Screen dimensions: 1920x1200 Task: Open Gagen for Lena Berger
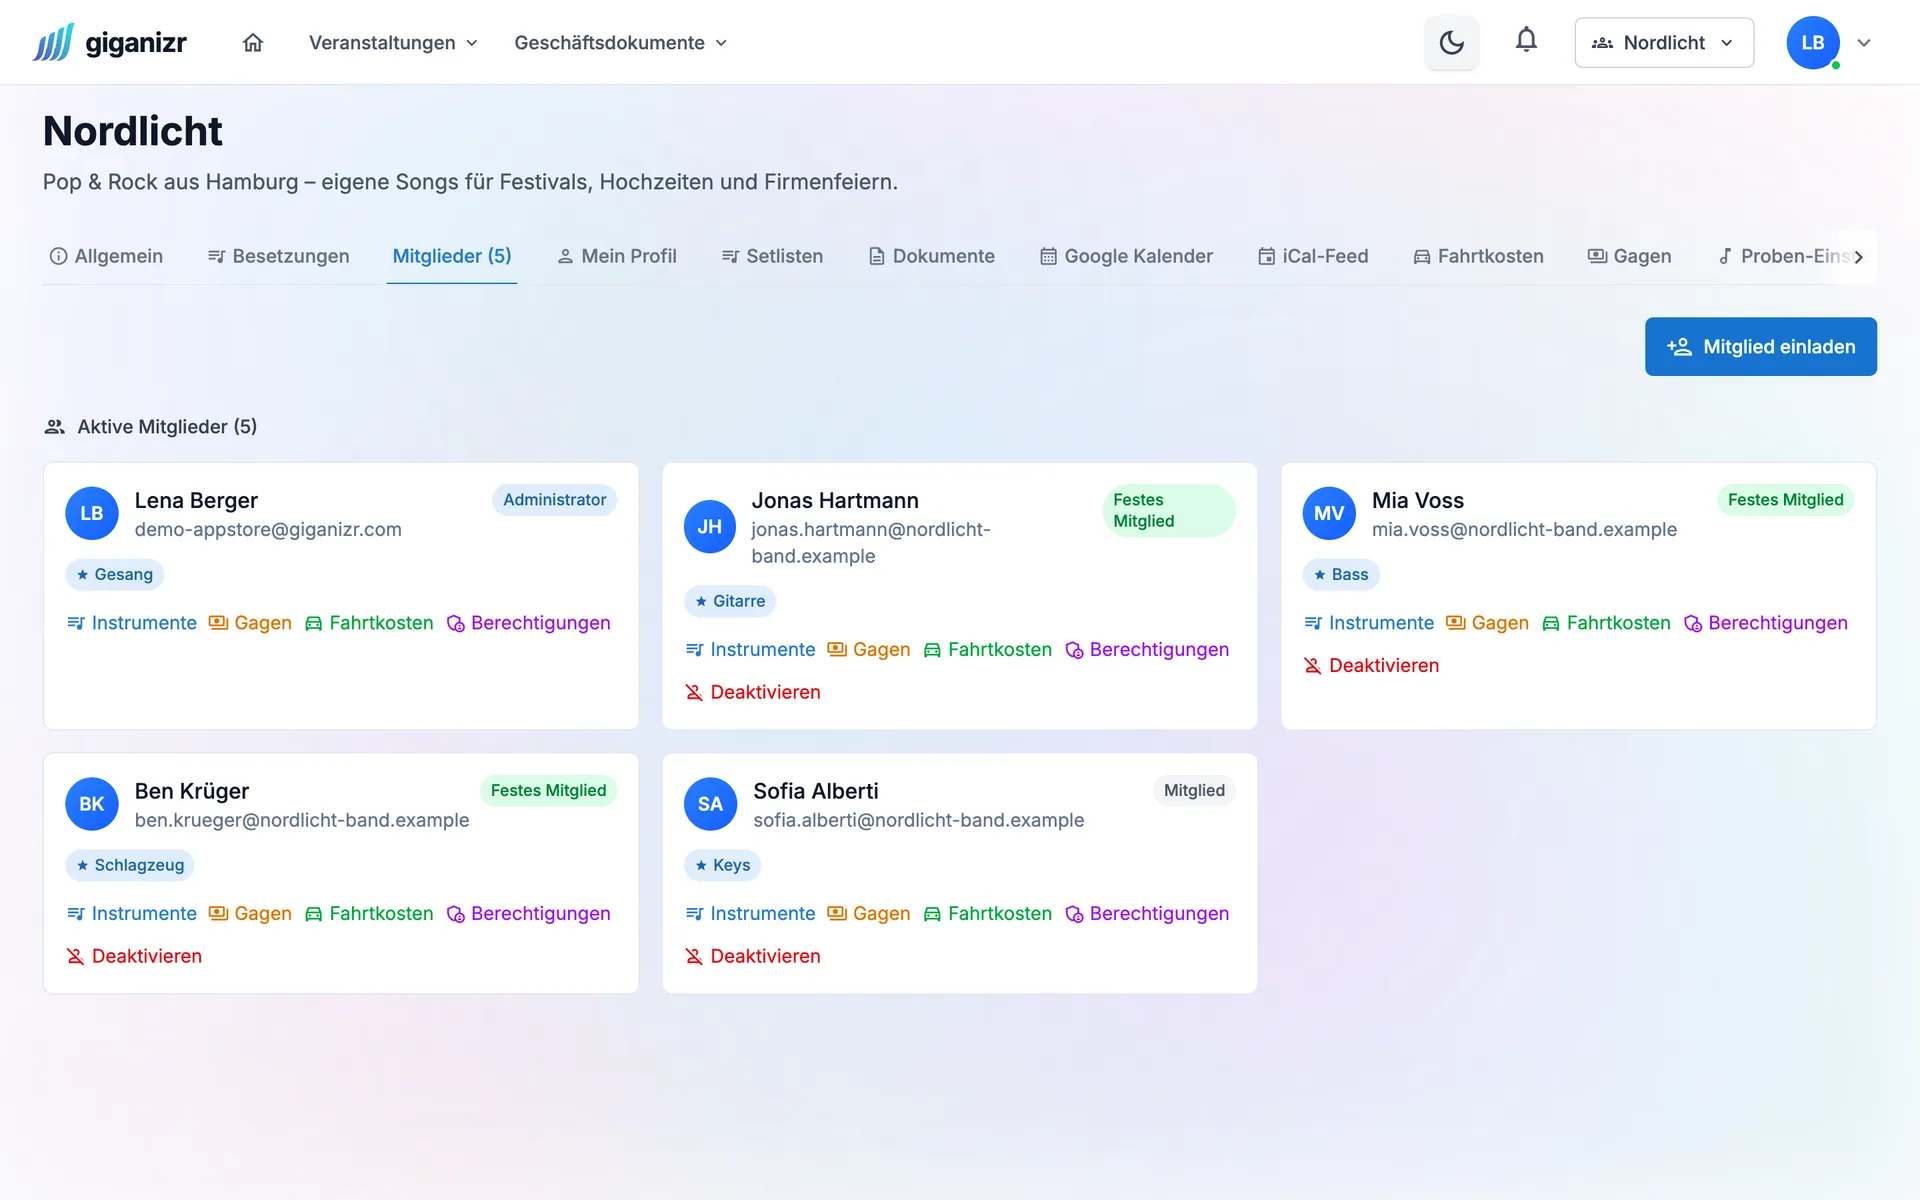(250, 623)
